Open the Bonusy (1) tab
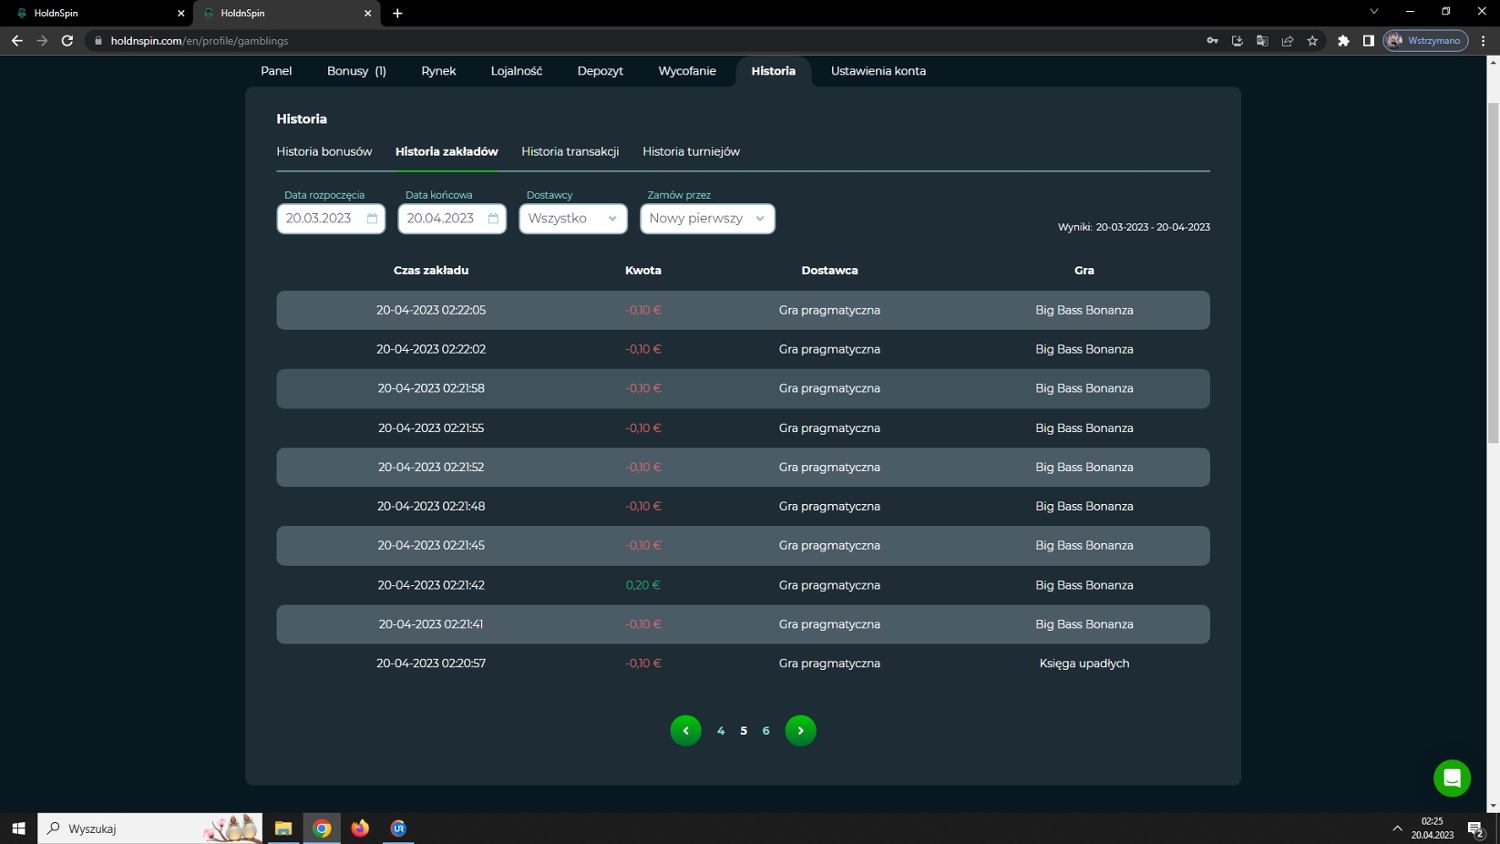 (356, 71)
